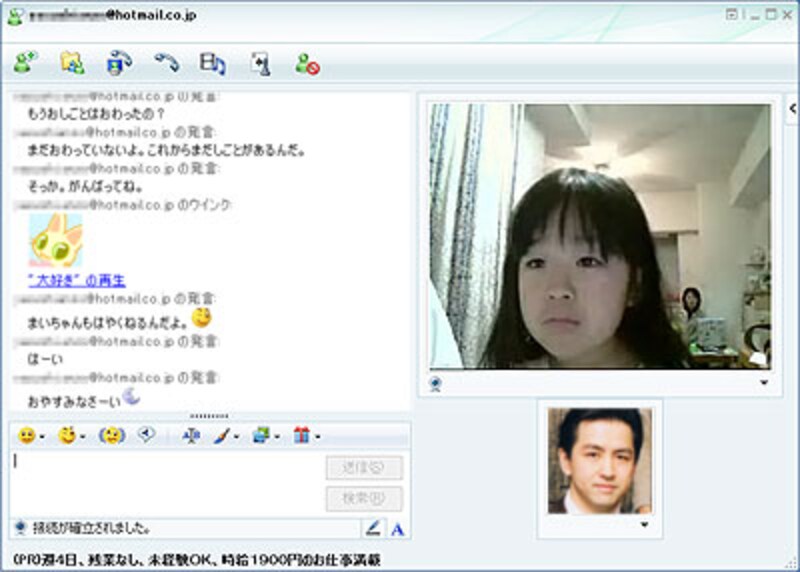Start a video call from toolbar
800x572 pixels.
click(118, 64)
